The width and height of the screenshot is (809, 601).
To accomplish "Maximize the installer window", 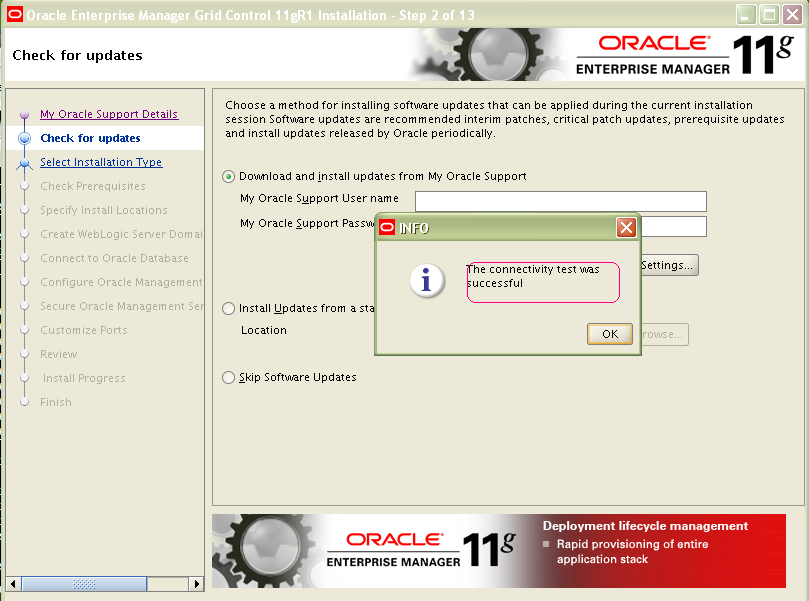I will 769,14.
